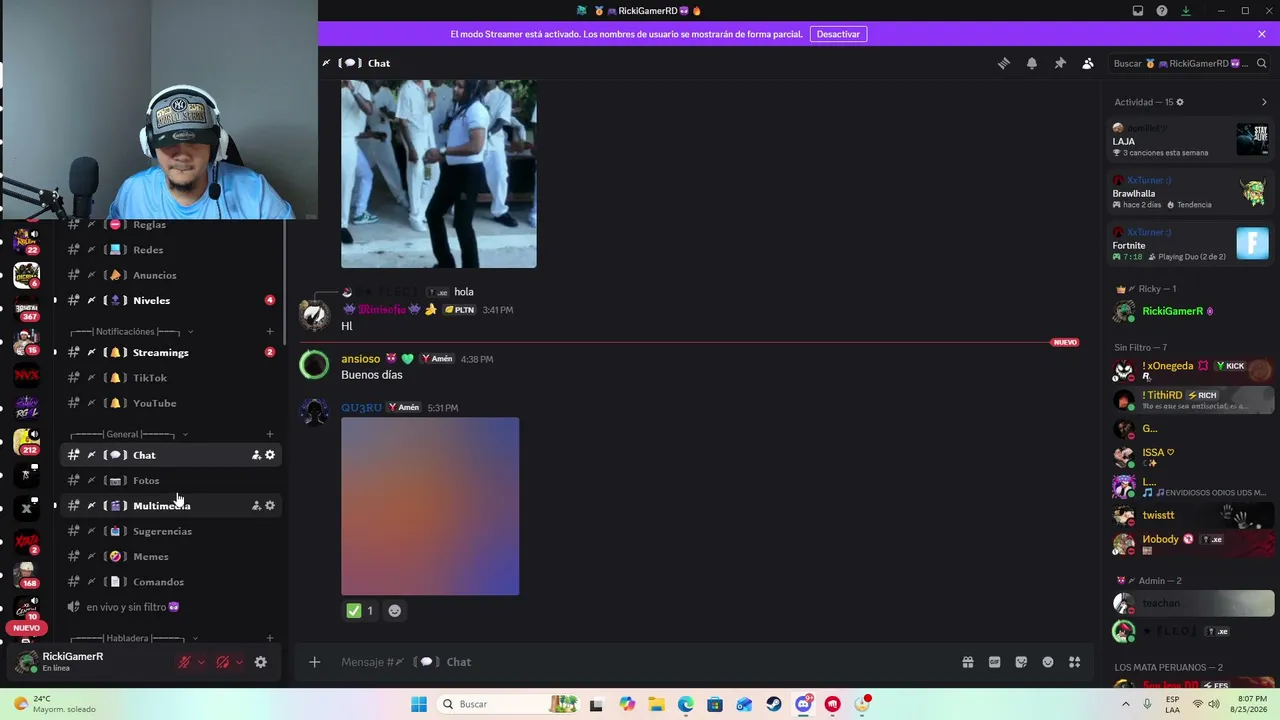Open microphone input options arrow
Image resolution: width=1280 pixels, height=720 pixels.
201,662
